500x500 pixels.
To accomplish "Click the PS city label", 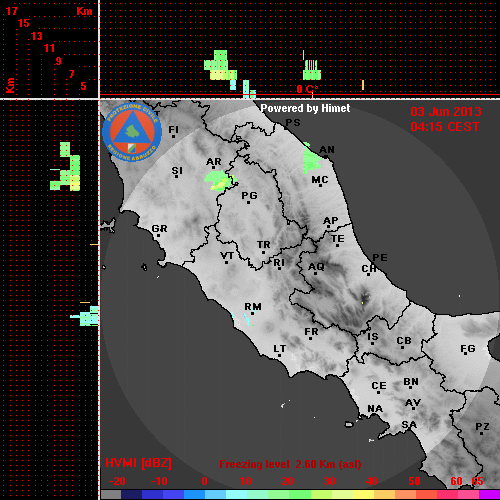I will point(293,123).
